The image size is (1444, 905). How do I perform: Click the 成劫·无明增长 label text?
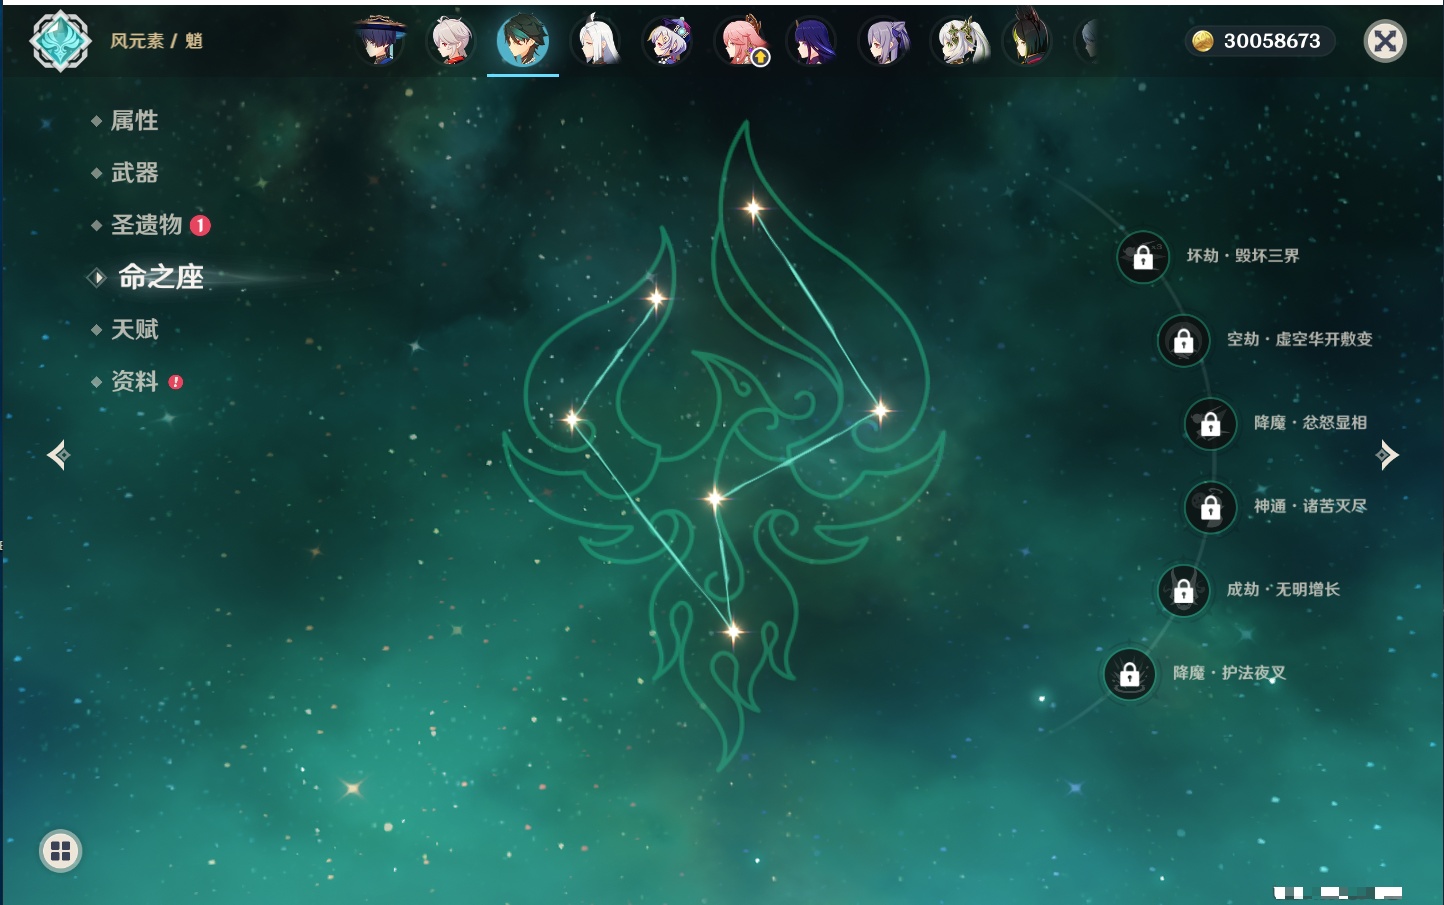tap(1284, 589)
